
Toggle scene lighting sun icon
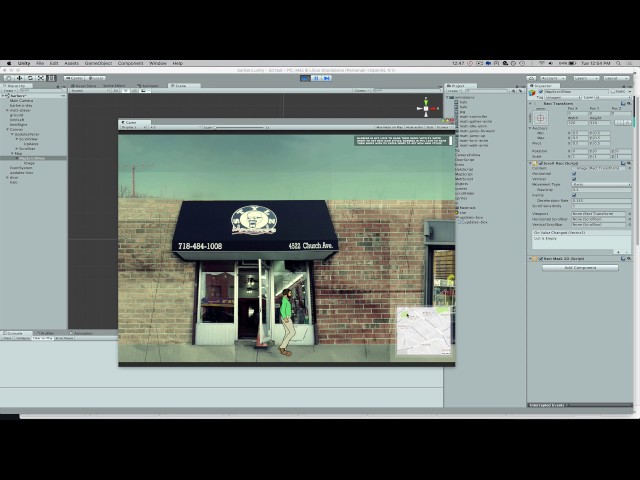click(126, 91)
